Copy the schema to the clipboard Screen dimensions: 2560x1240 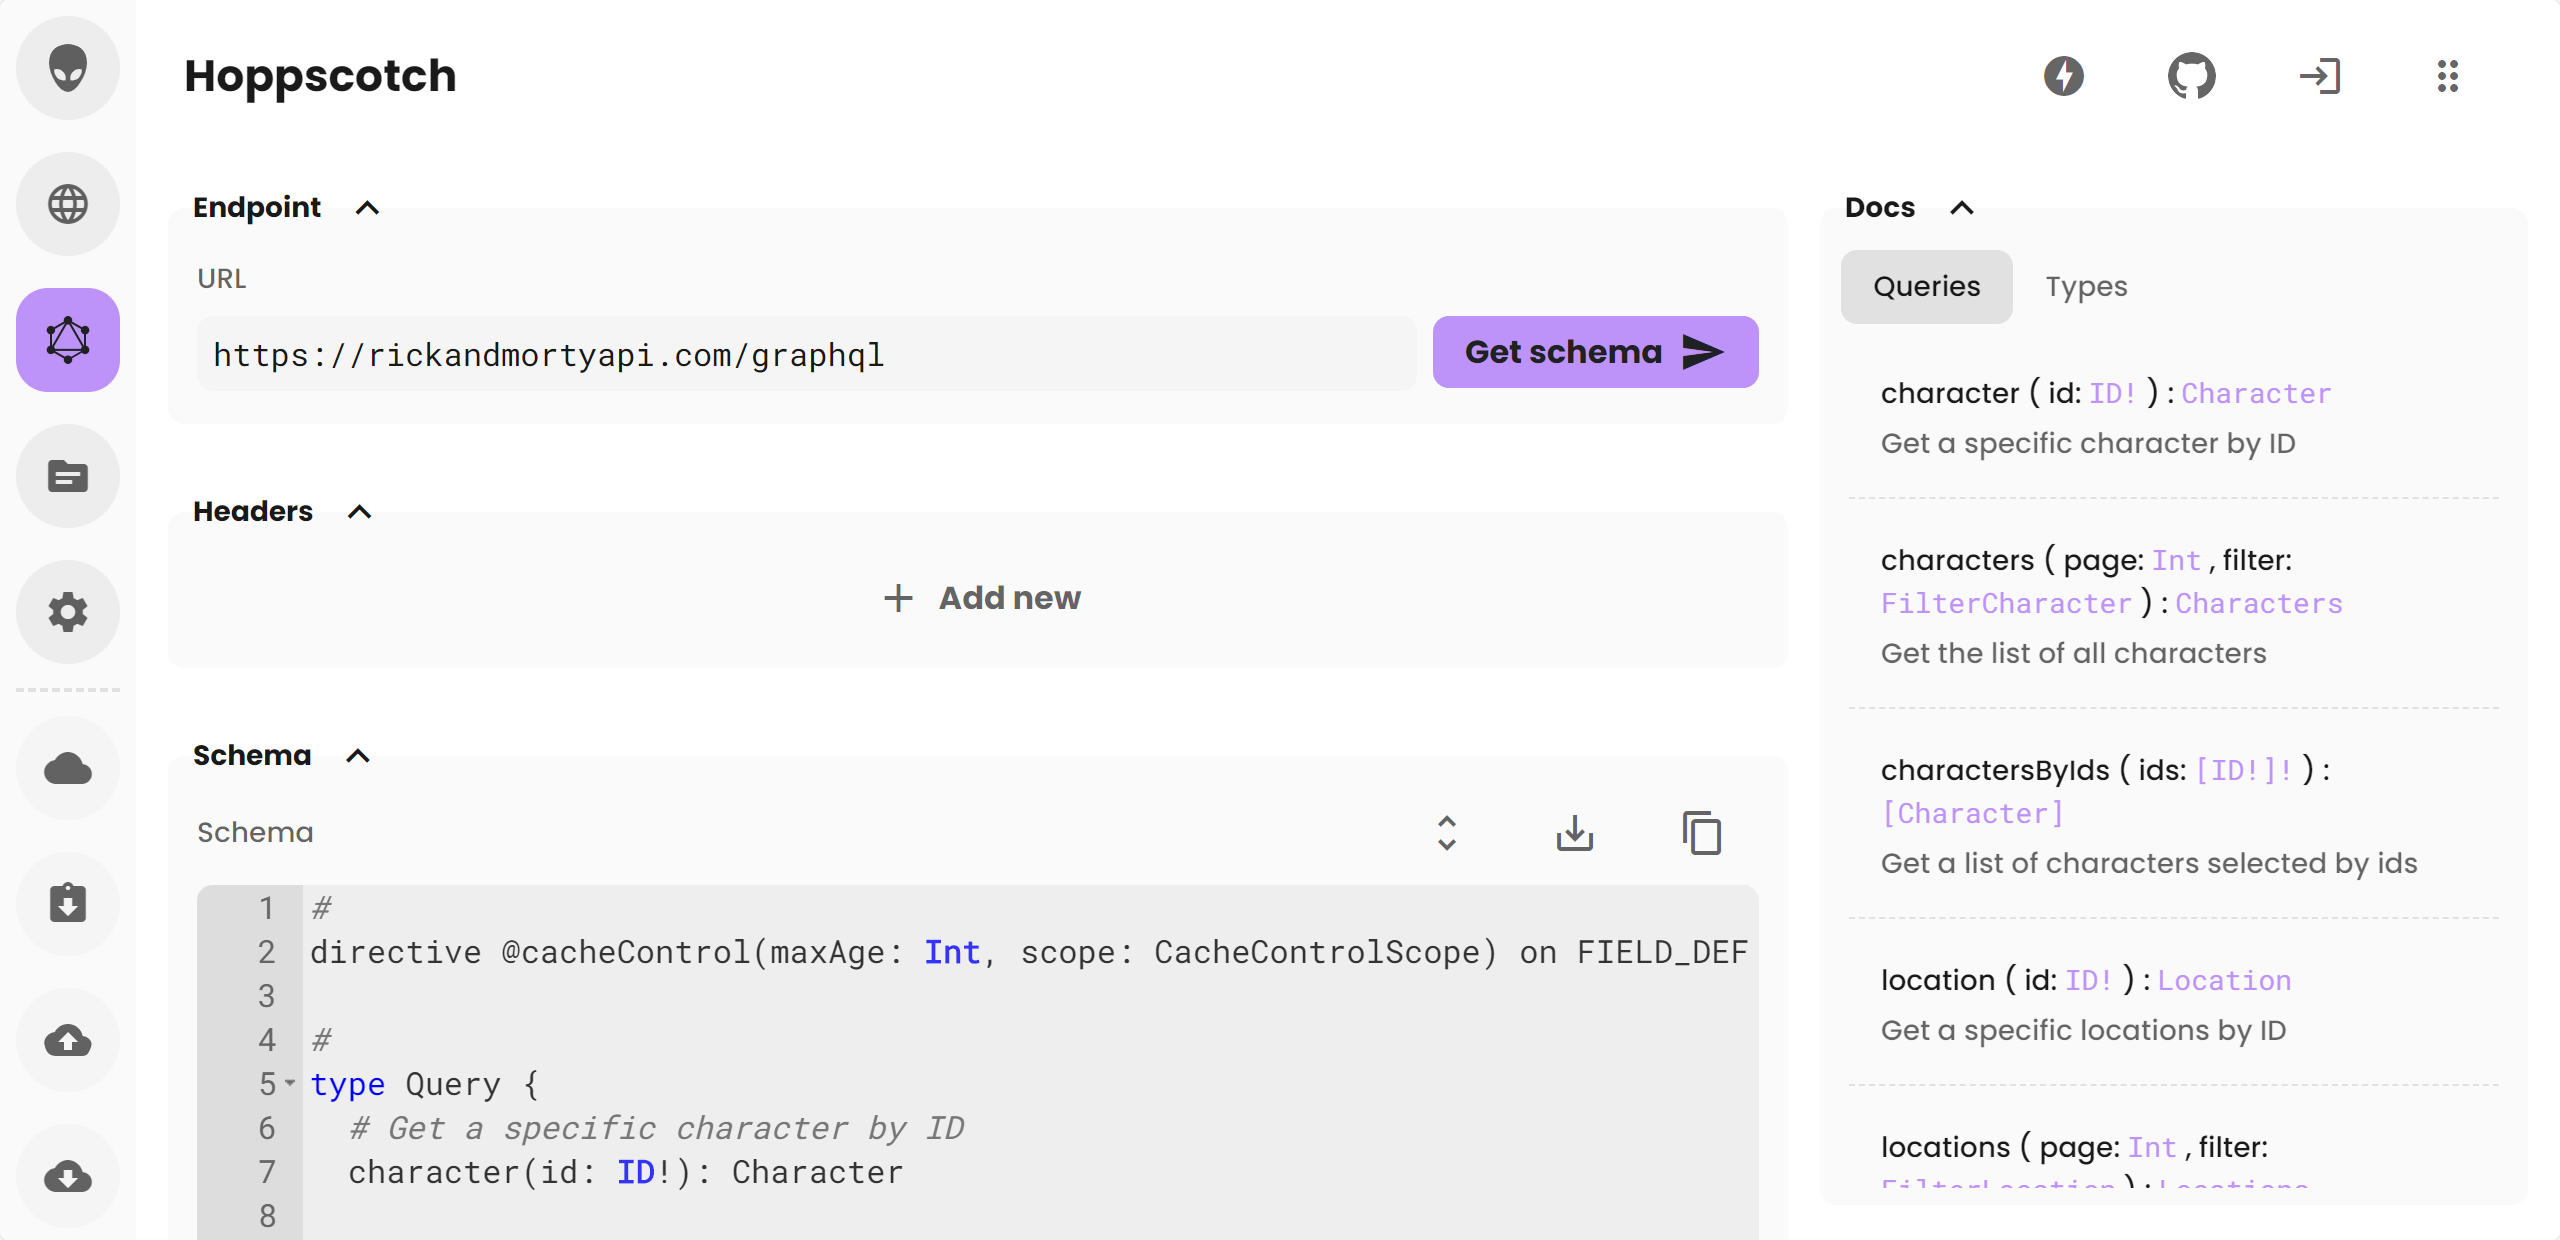(x=1702, y=833)
